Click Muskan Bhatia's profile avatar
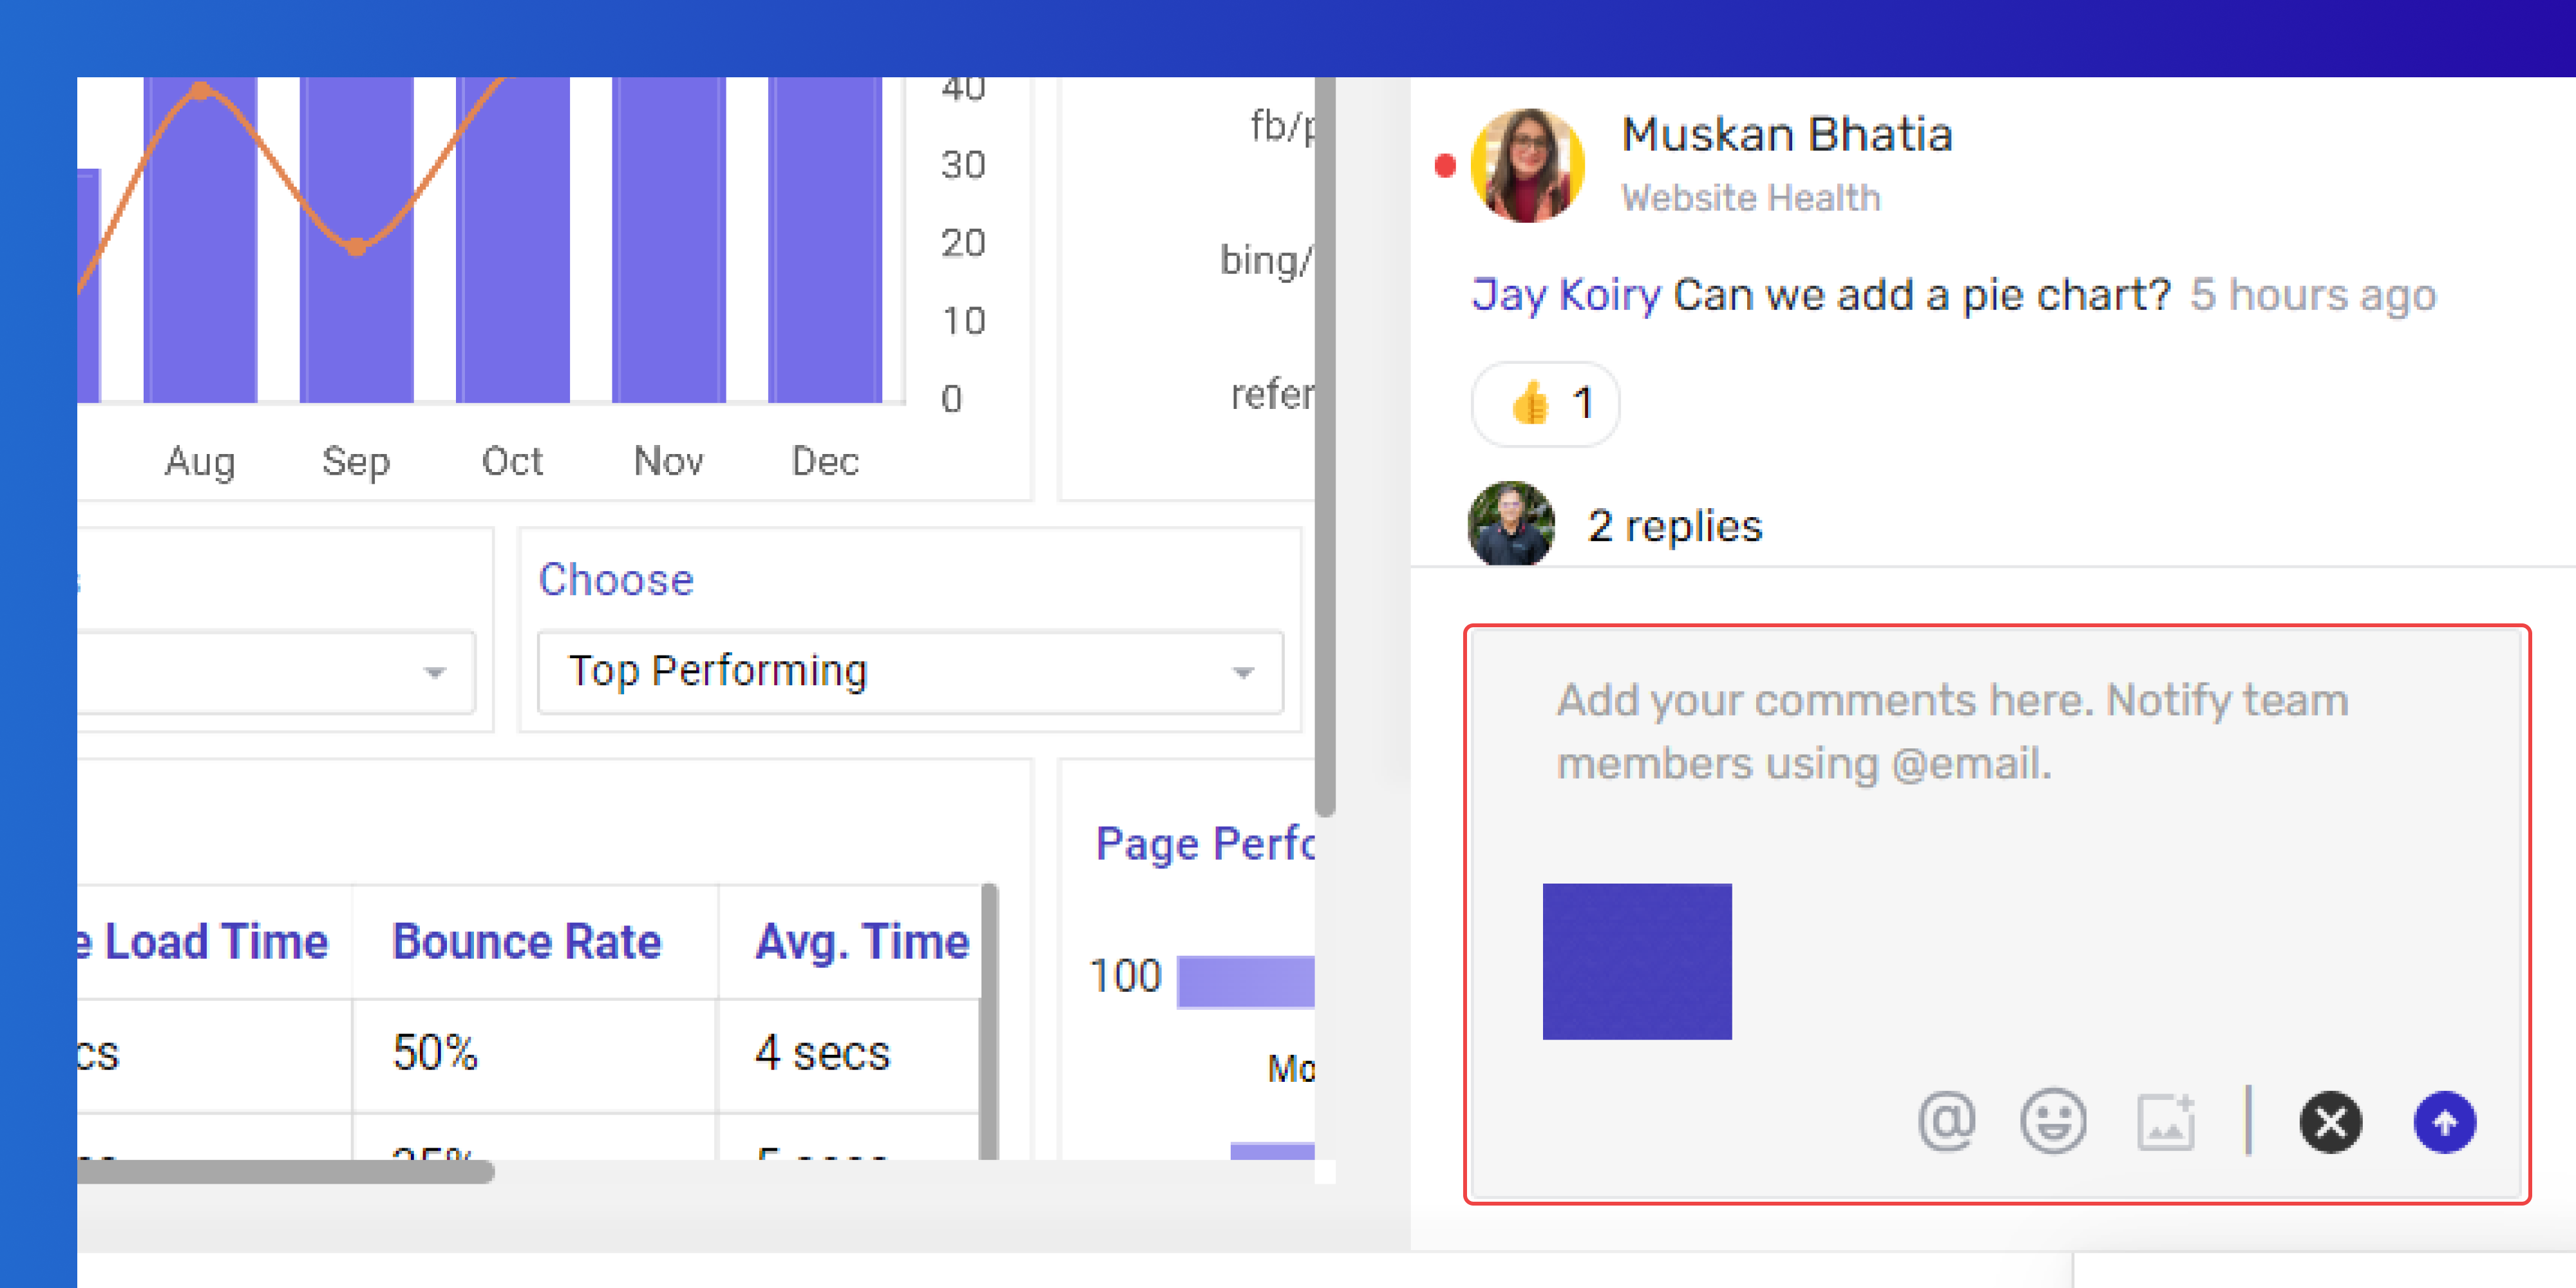 point(1527,166)
